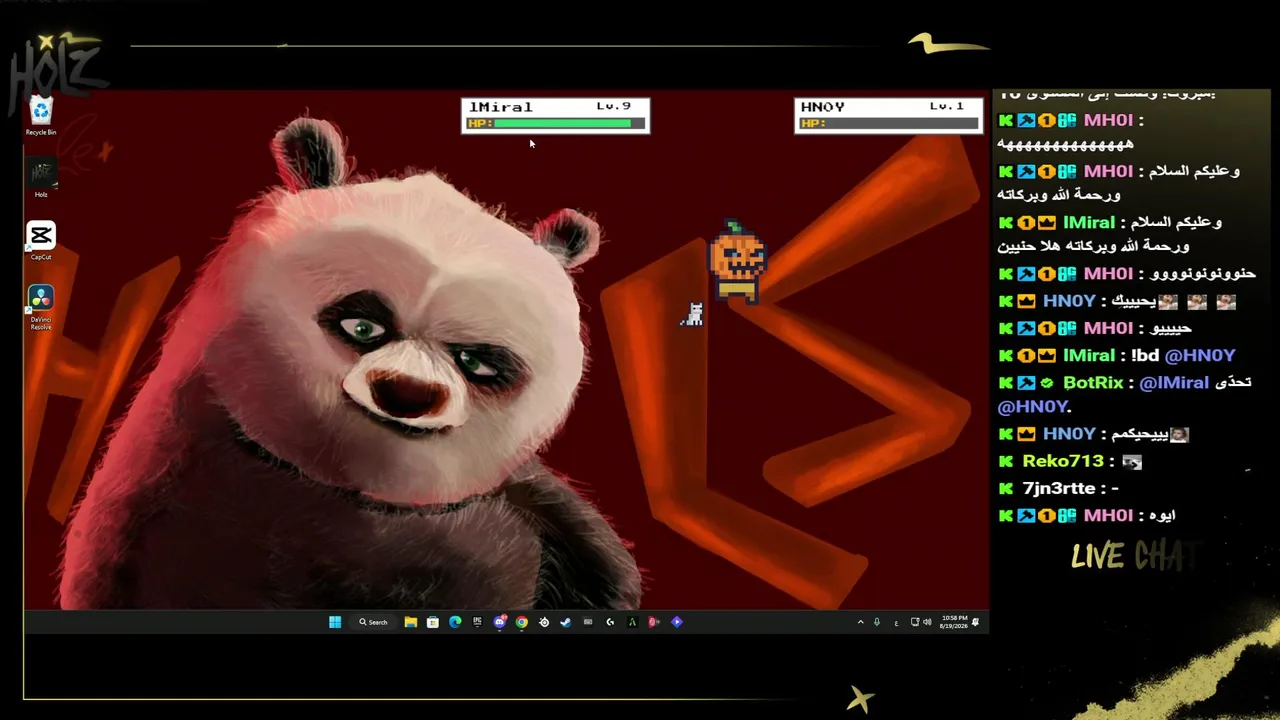Click the green letter A taskbar icon
The width and height of the screenshot is (1280, 720).
632,622
